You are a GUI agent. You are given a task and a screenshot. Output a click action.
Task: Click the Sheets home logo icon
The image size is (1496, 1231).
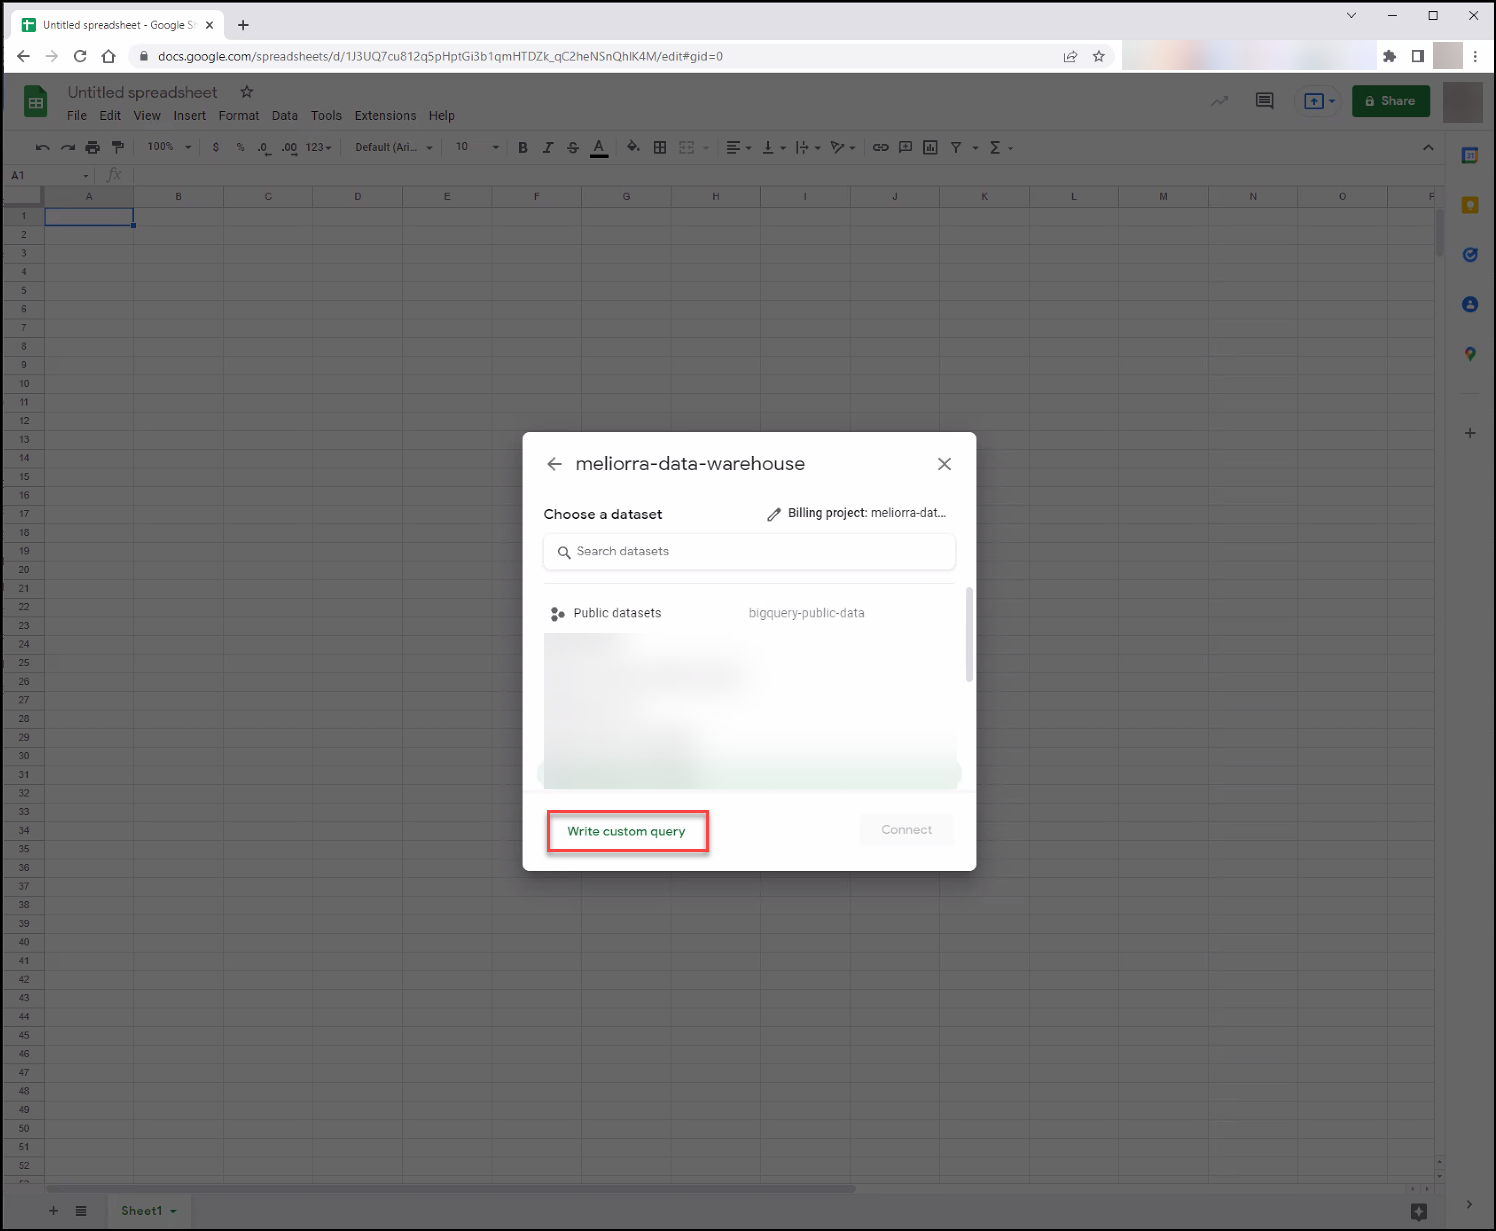tap(35, 102)
